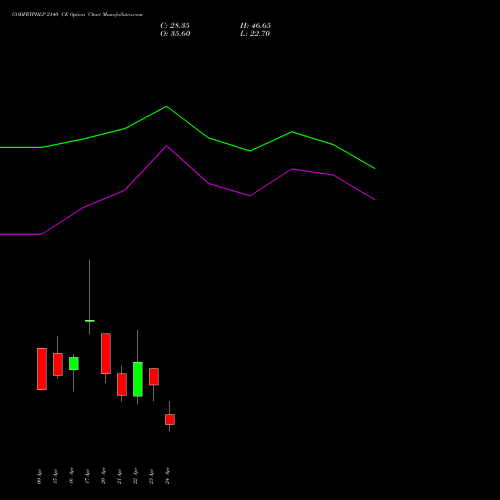
Task: Click the 22 Apr date label
Action: point(135,477)
